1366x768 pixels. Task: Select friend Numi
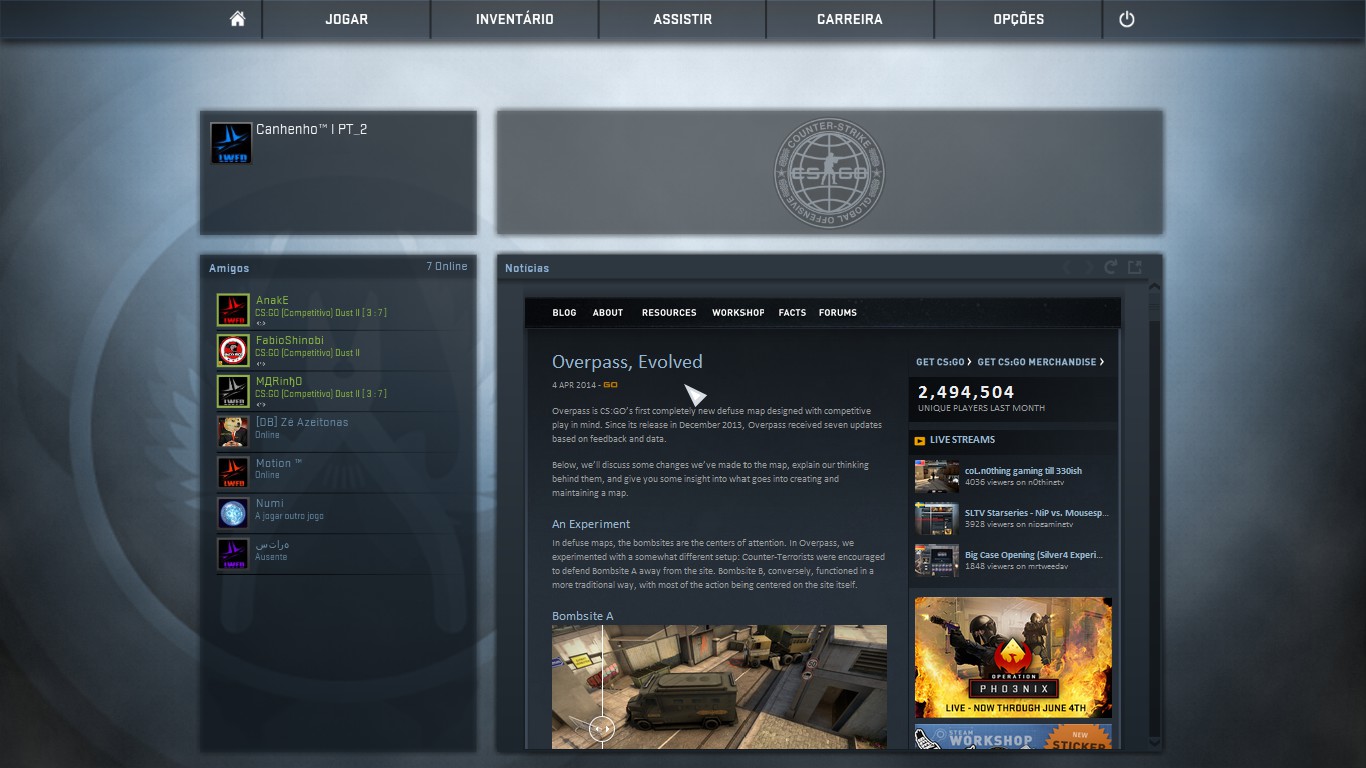tap(270, 503)
